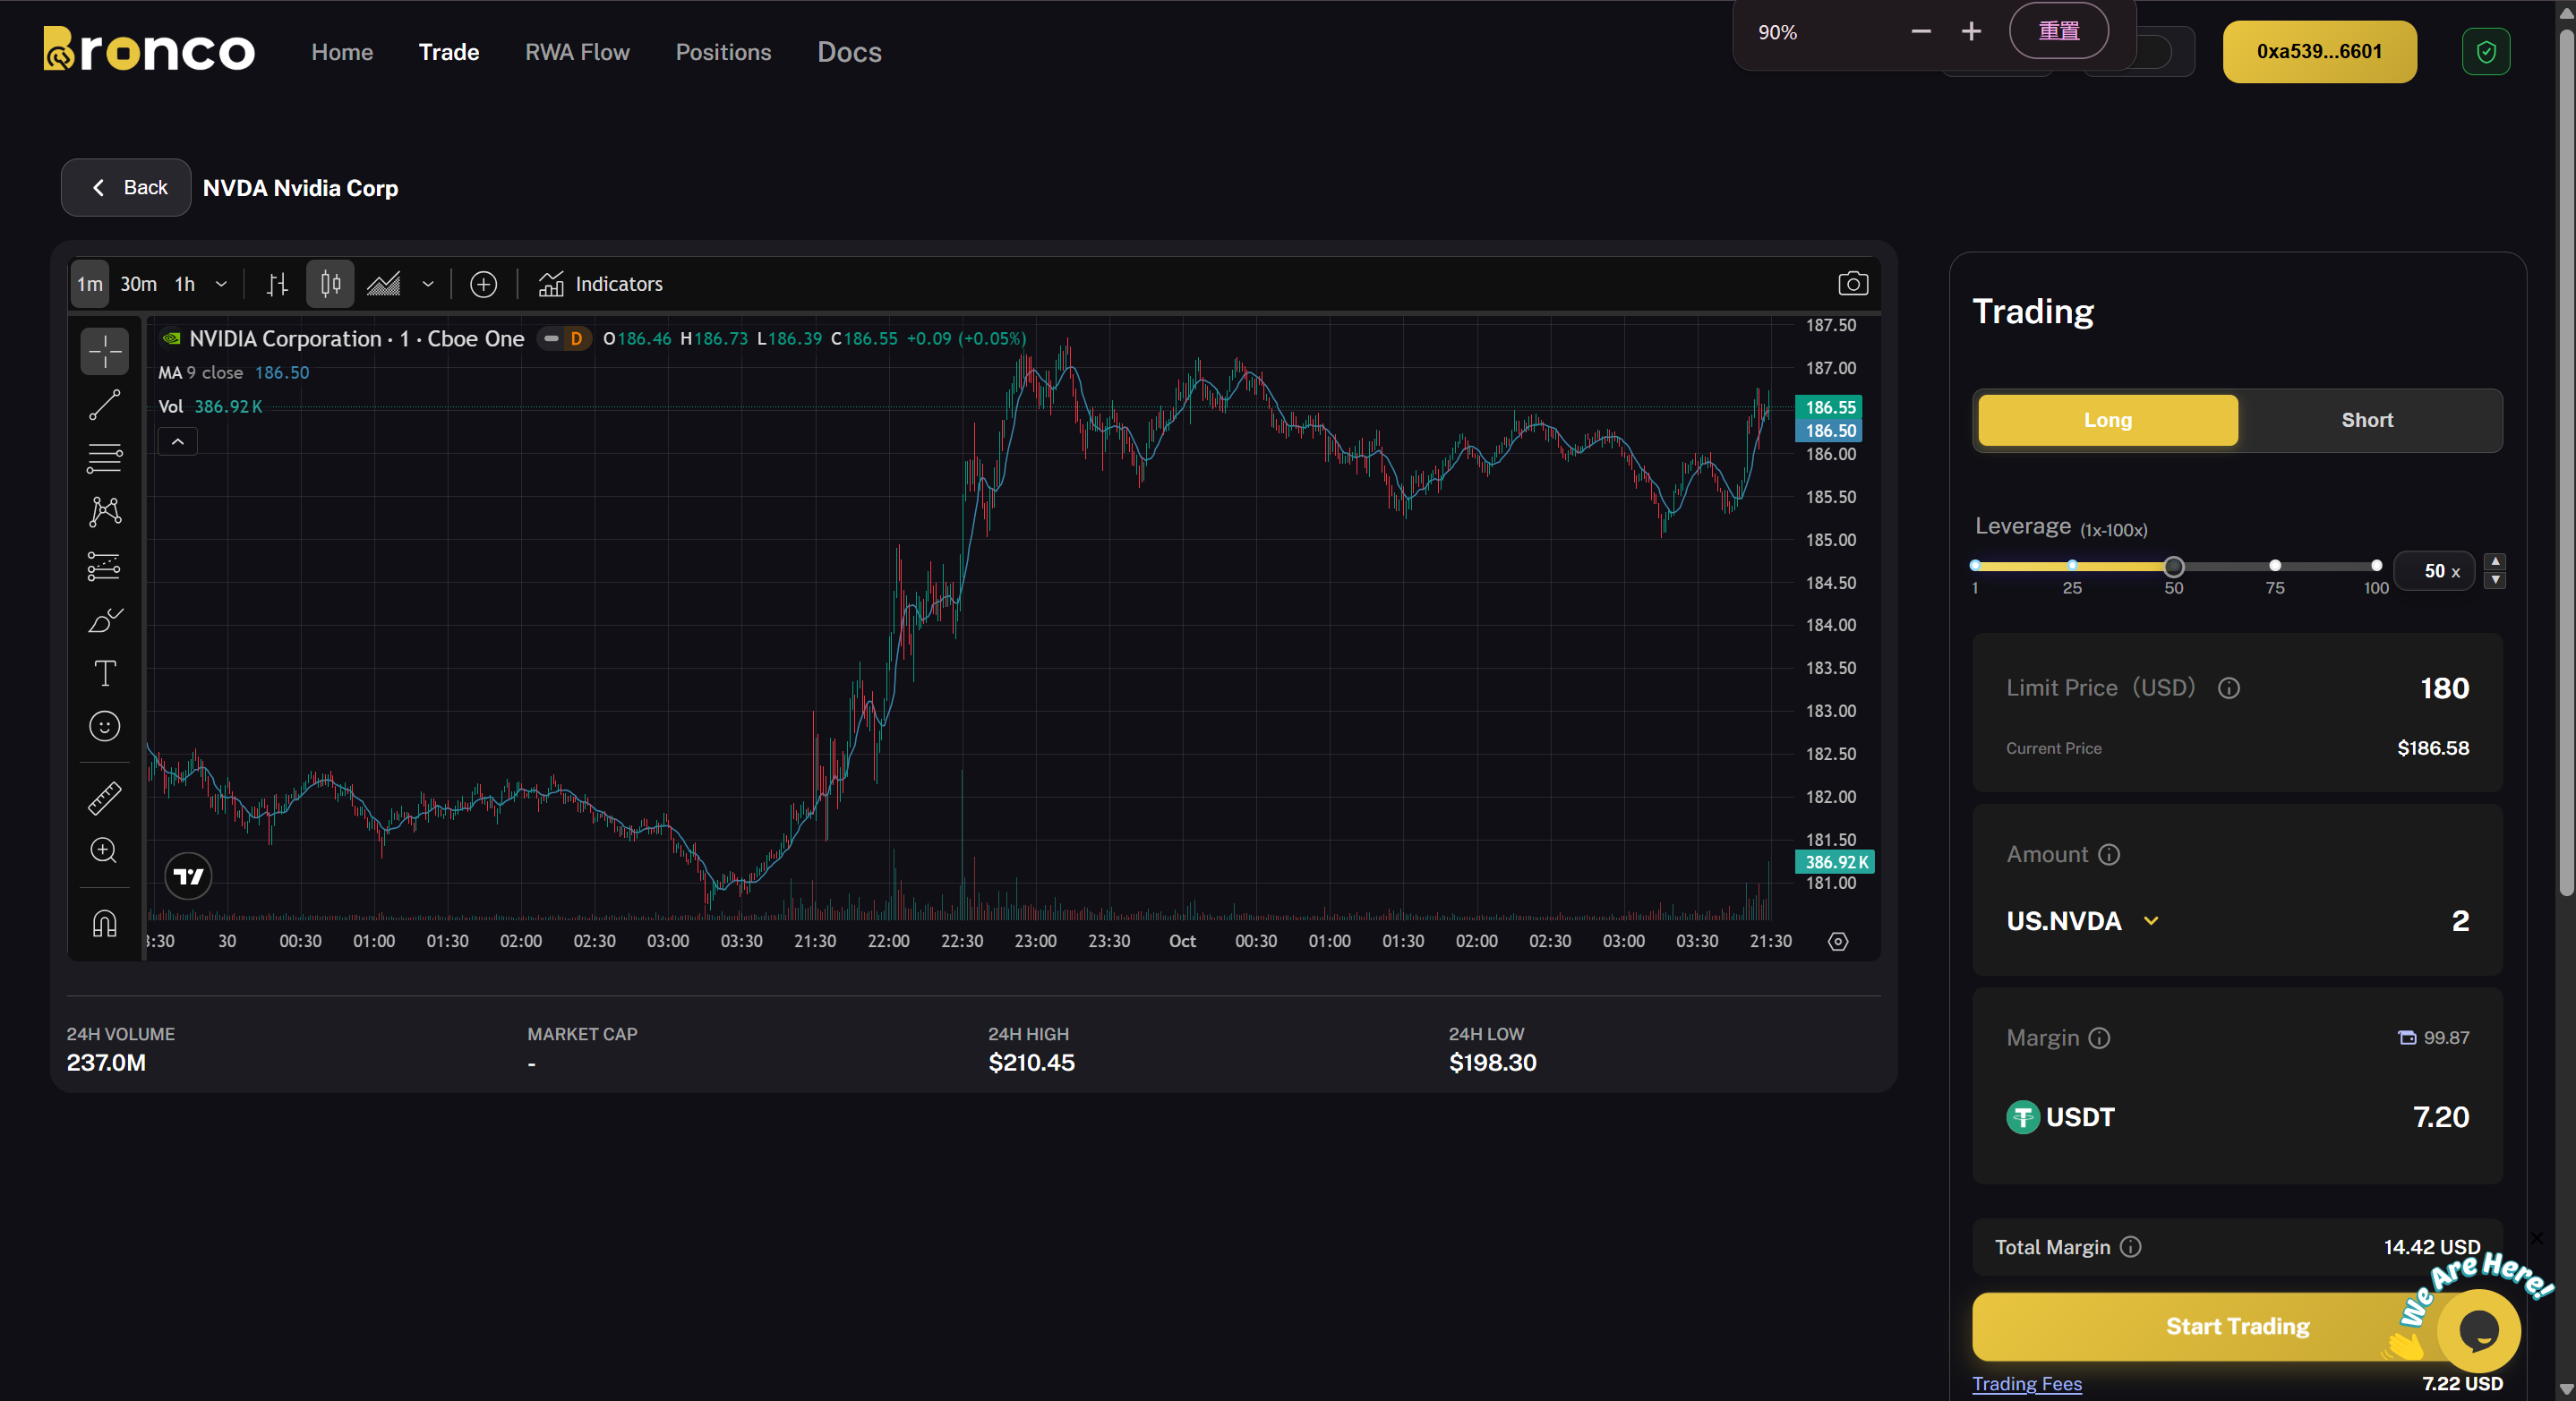
Task: Select the Text annotation tool
Action: coord(104,673)
